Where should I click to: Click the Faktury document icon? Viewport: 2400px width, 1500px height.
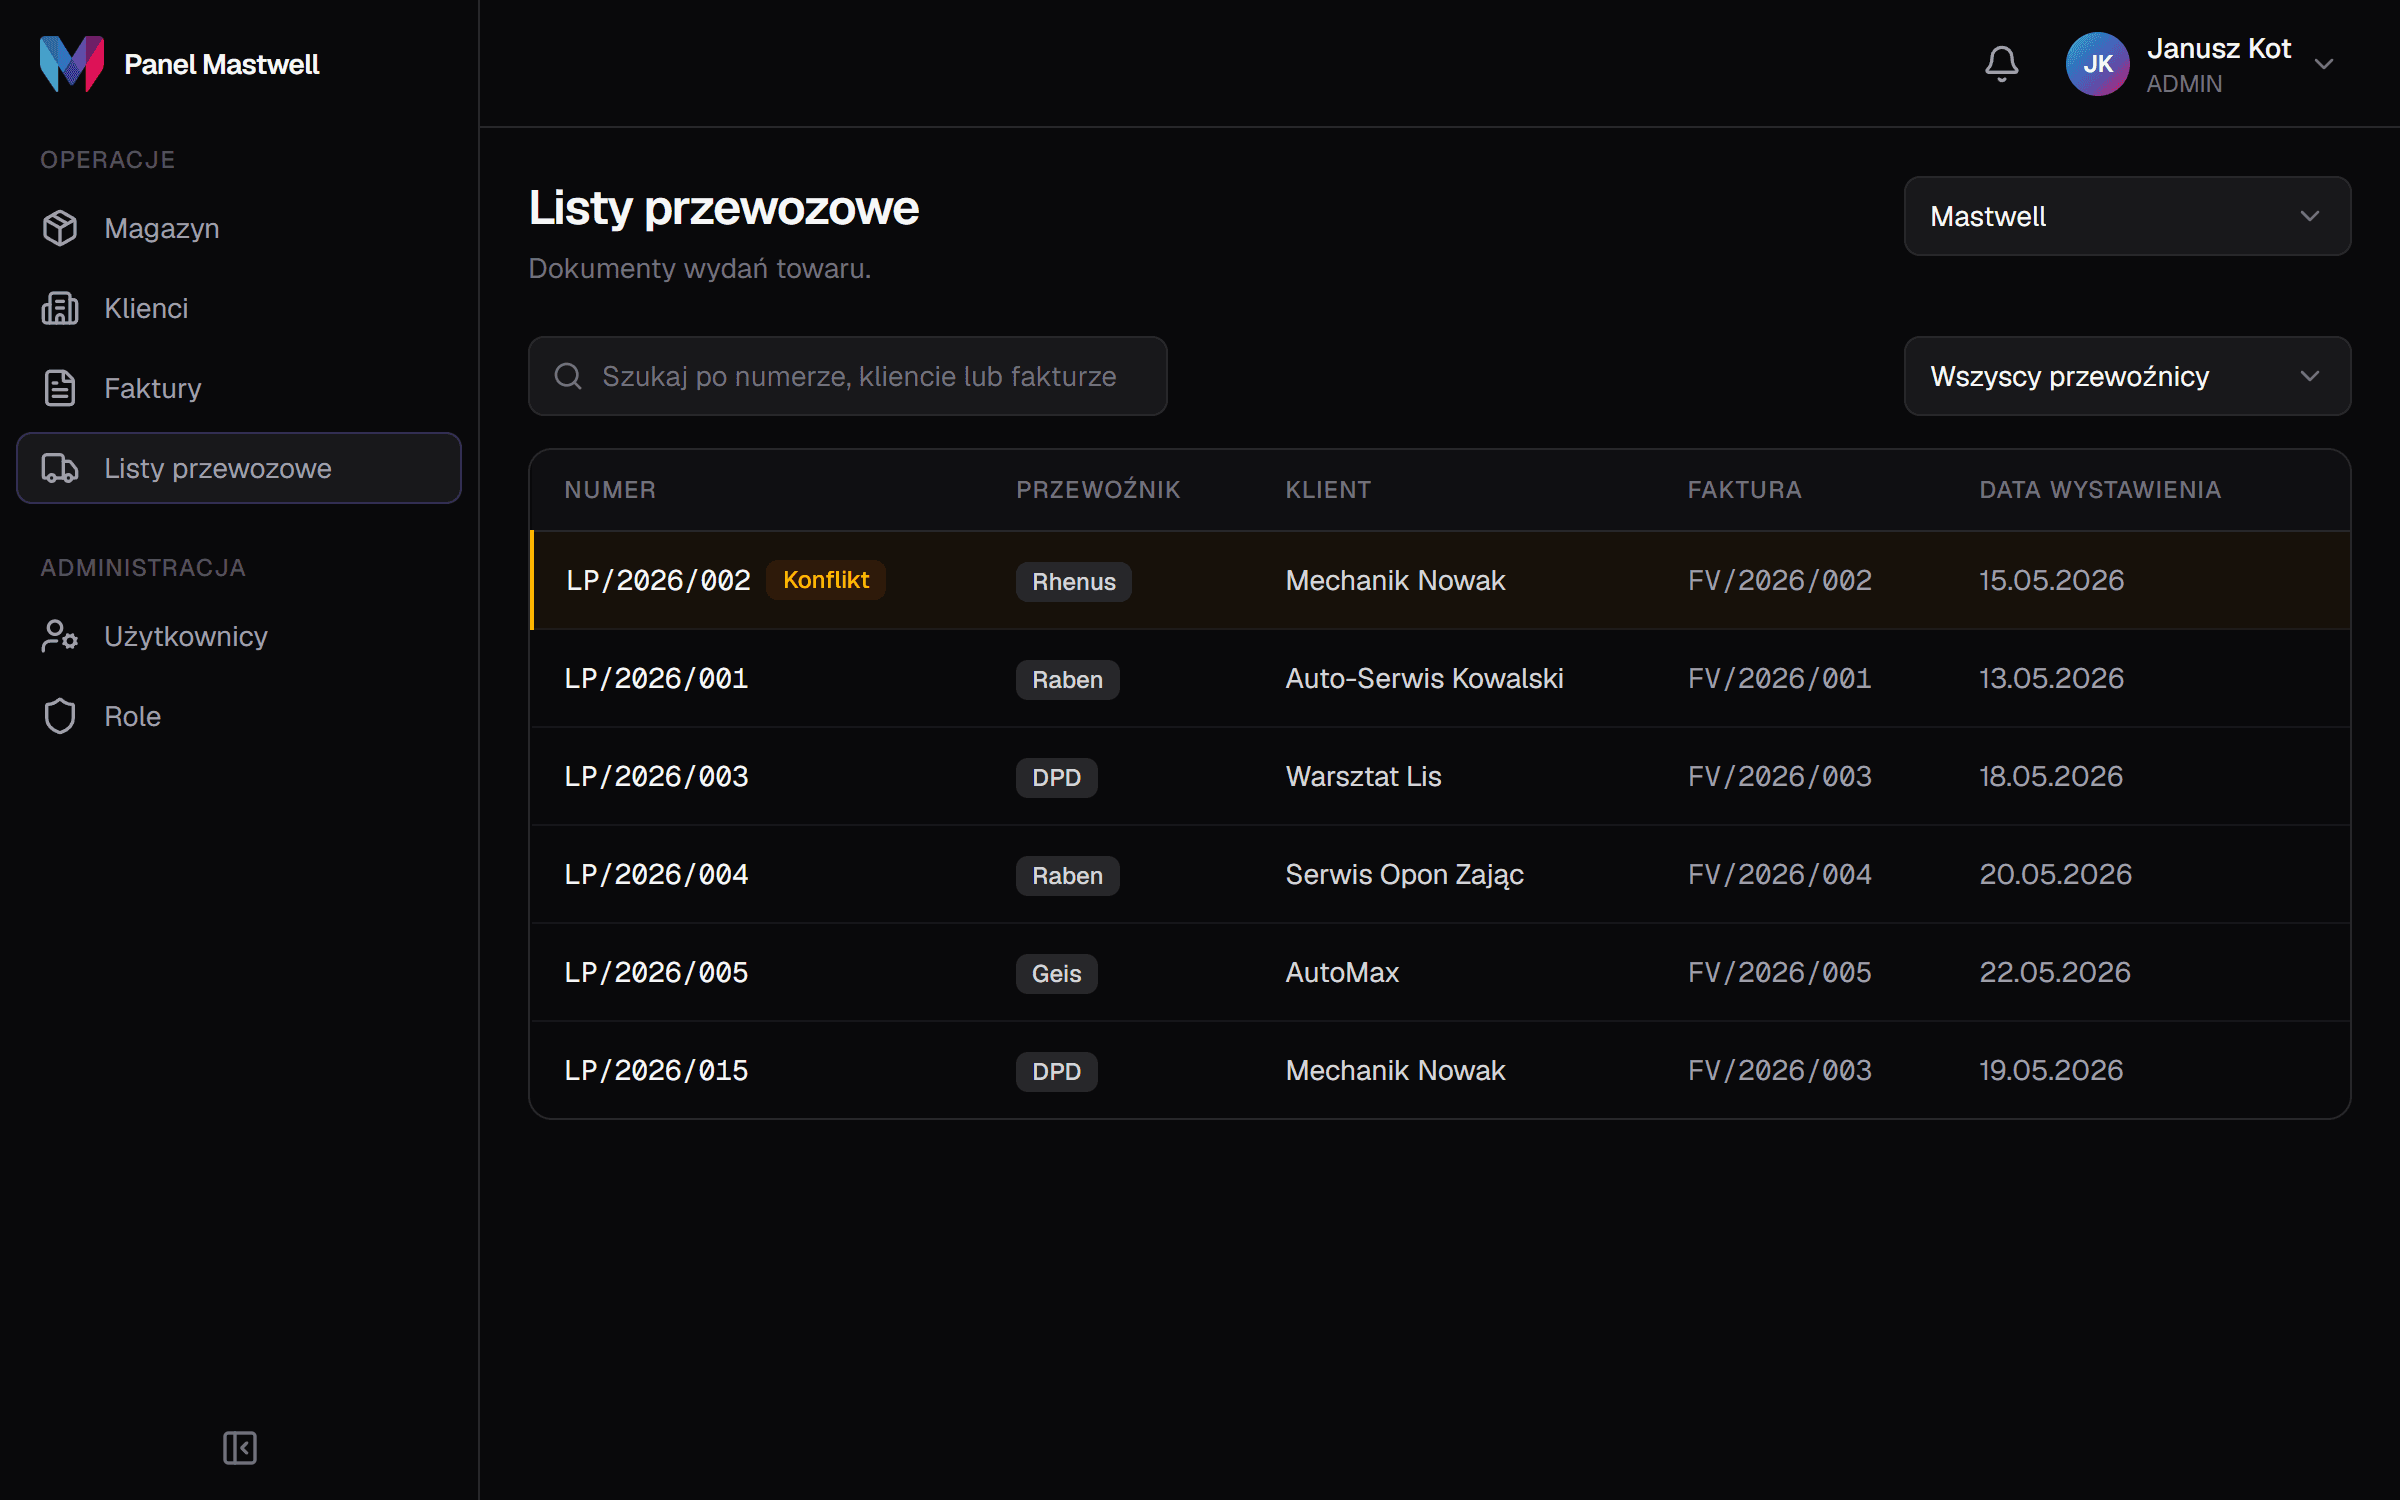pyautogui.click(x=60, y=388)
